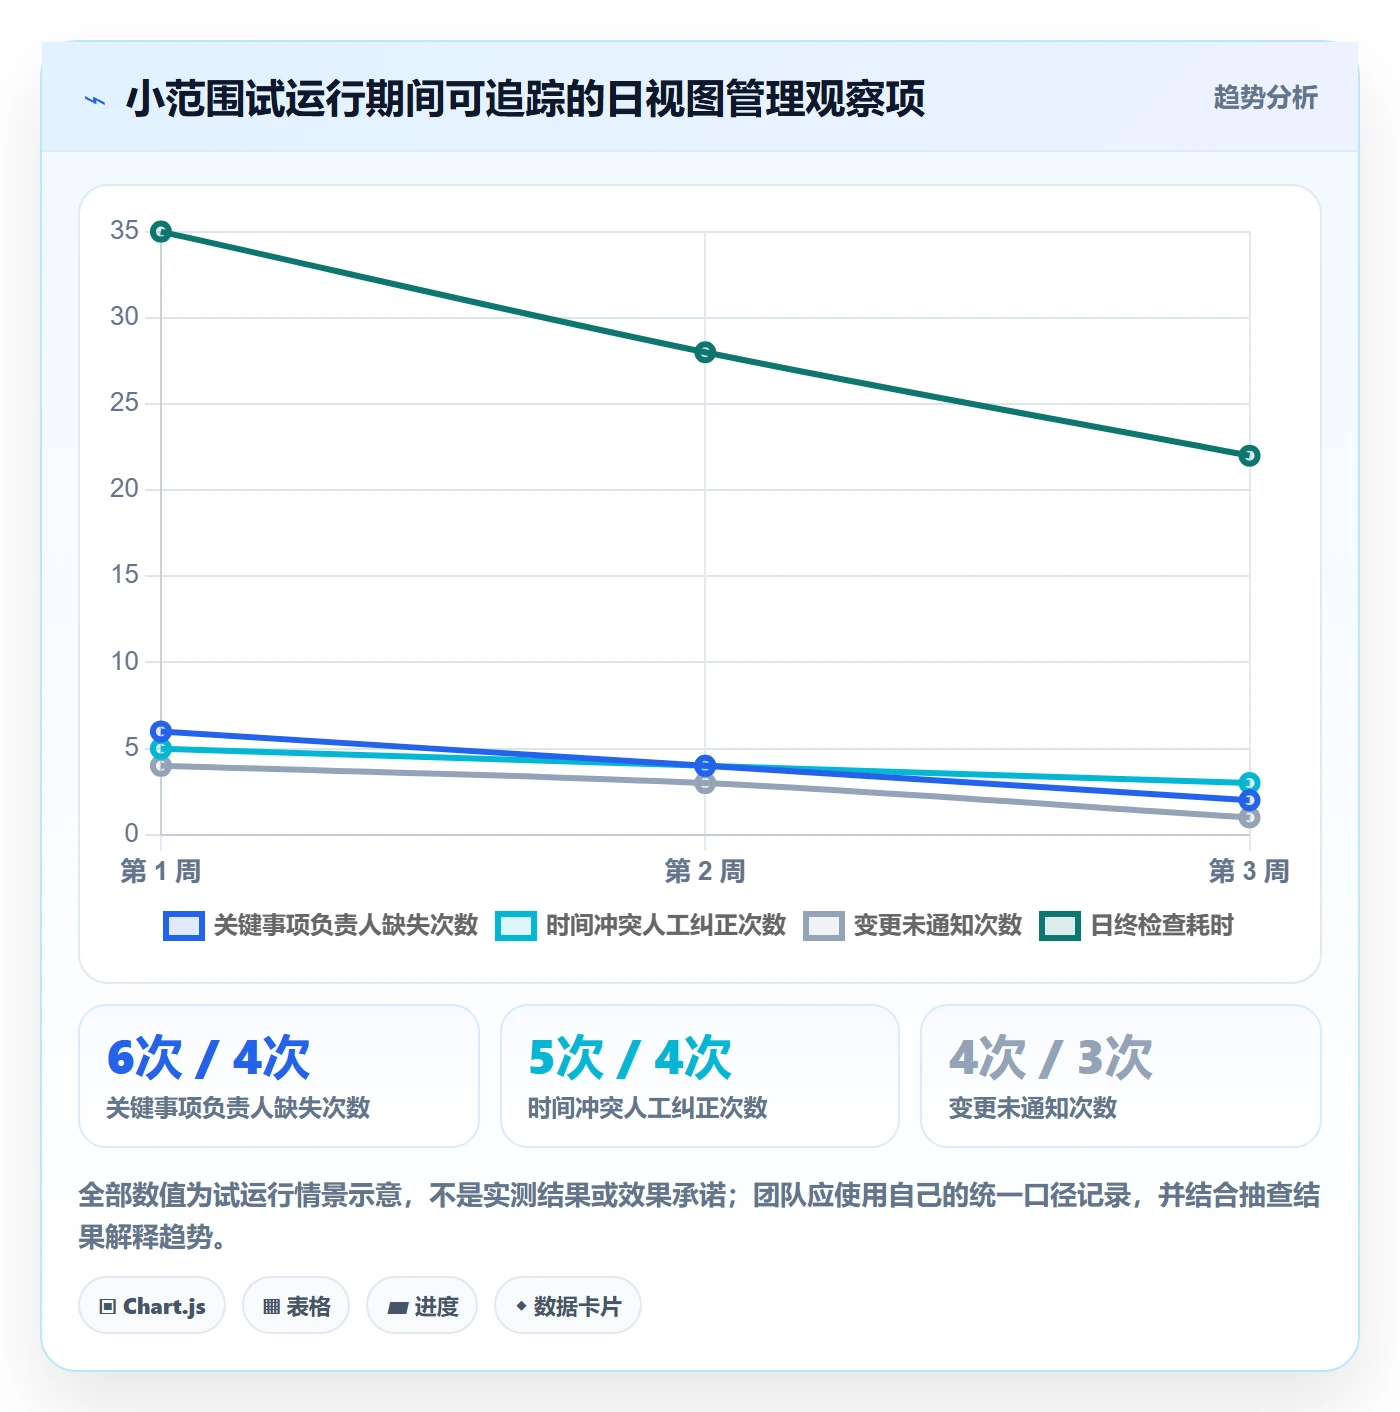Click the 日终检查耗时 point at 第 3 周

point(1249,456)
